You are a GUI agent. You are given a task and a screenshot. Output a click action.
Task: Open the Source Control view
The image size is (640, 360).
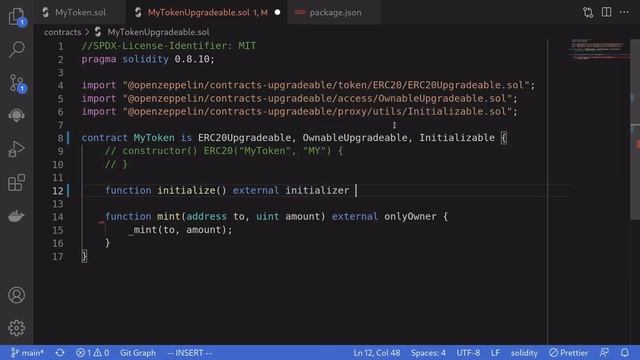16,82
